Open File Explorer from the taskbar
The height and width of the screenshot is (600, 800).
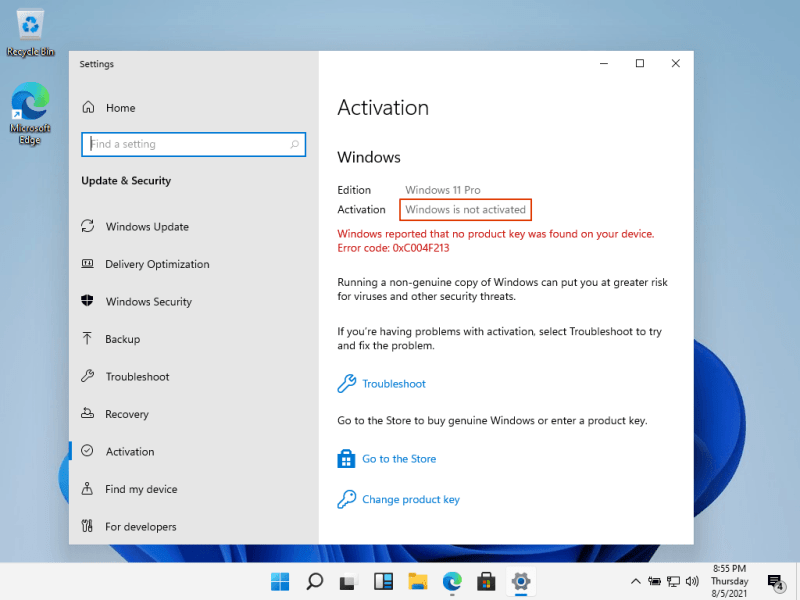pyautogui.click(x=418, y=581)
